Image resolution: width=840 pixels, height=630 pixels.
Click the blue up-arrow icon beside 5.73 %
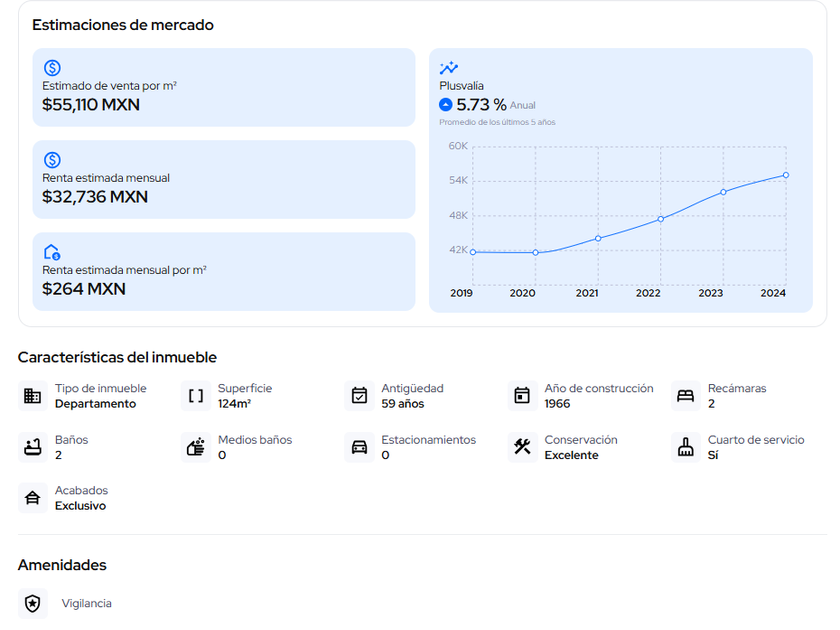(x=446, y=104)
